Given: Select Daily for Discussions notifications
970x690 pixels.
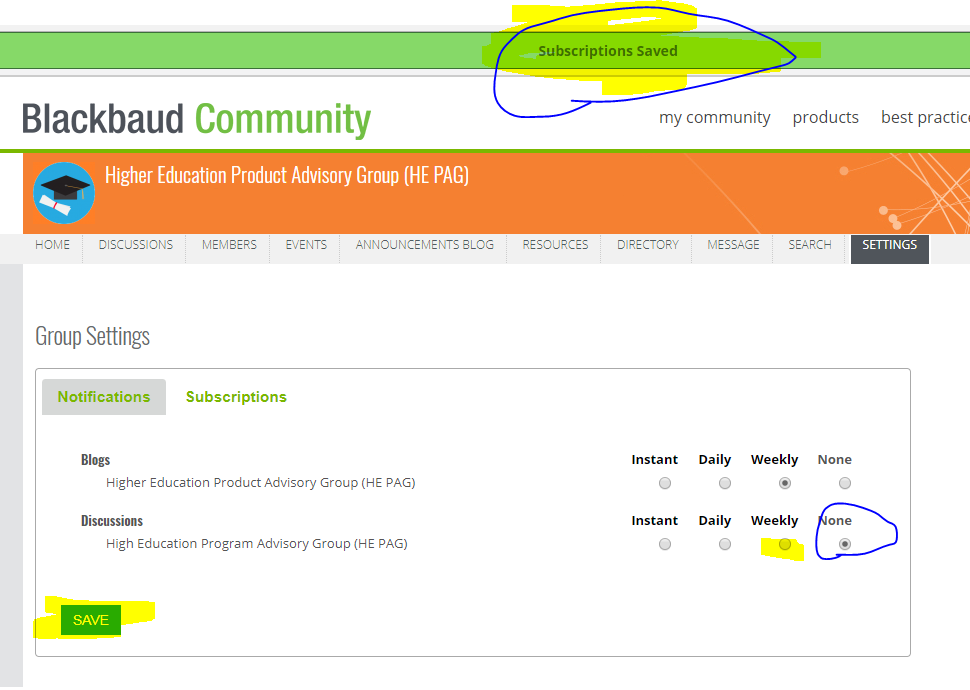Looking at the screenshot, I should [724, 544].
